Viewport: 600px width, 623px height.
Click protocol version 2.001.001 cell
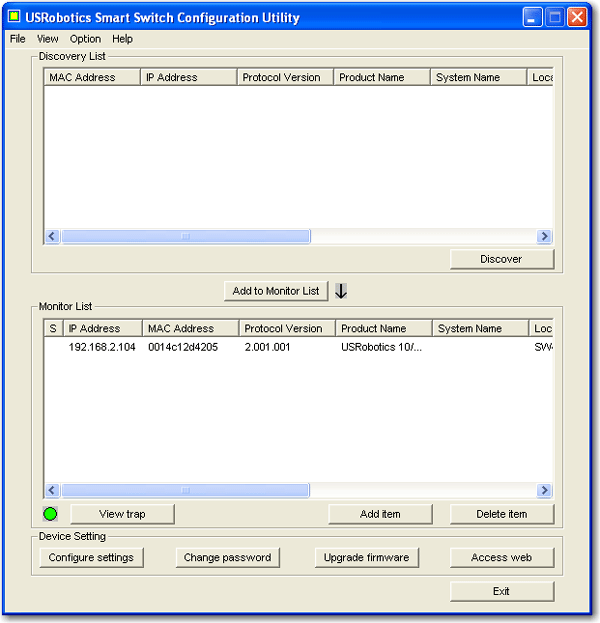point(267,347)
